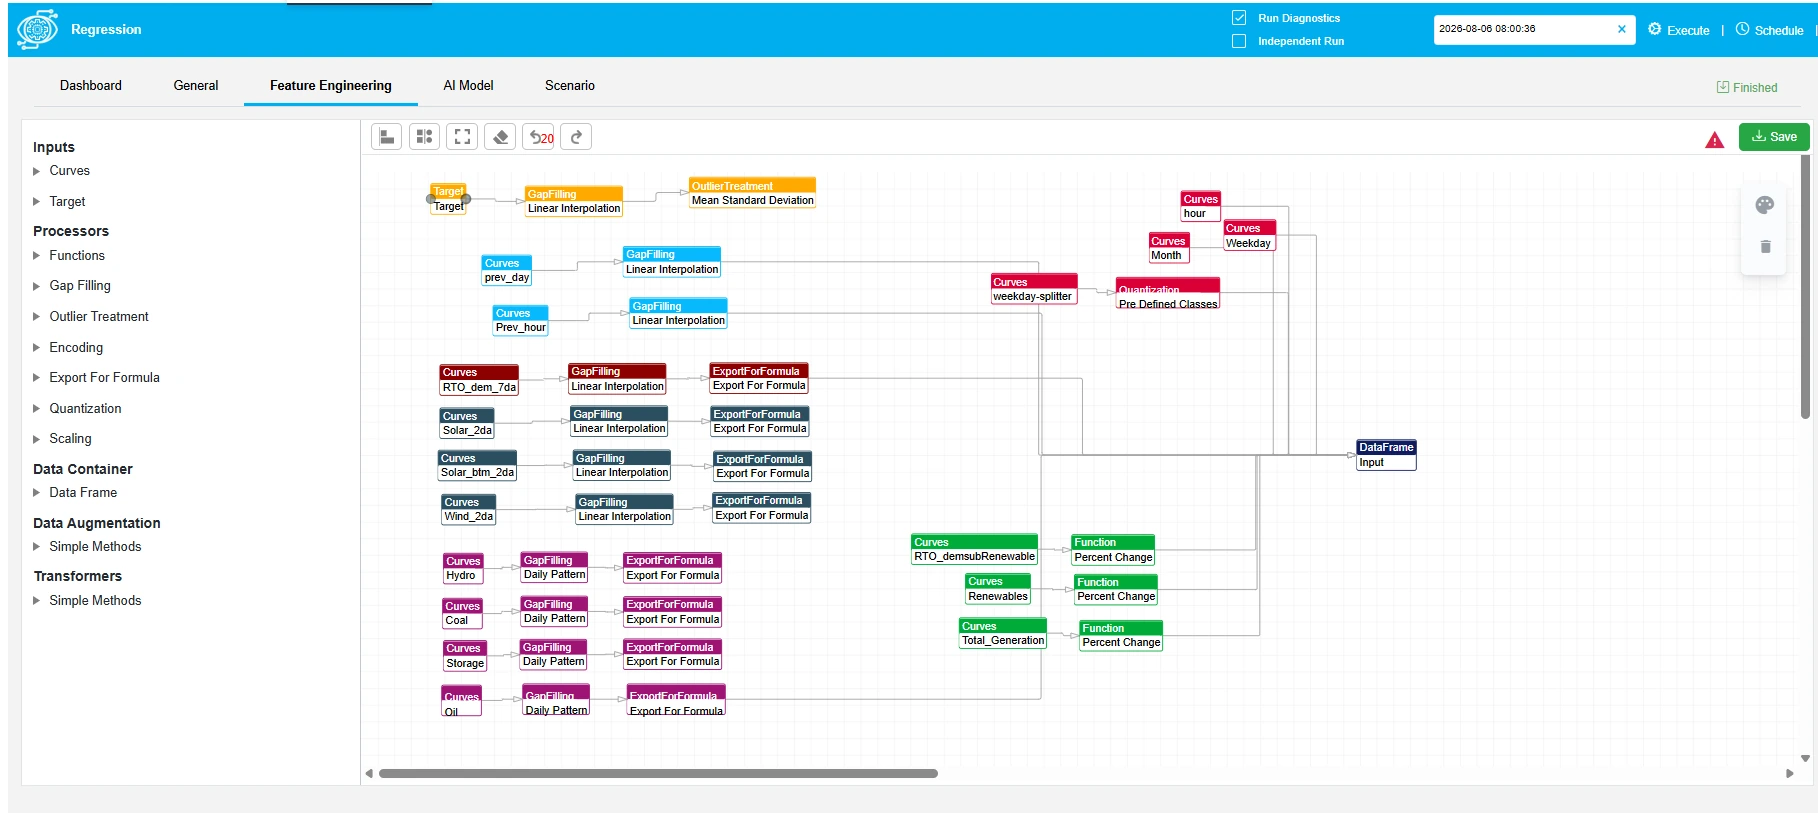
Task: Select the Curves Weekday node
Action: coord(1249,235)
